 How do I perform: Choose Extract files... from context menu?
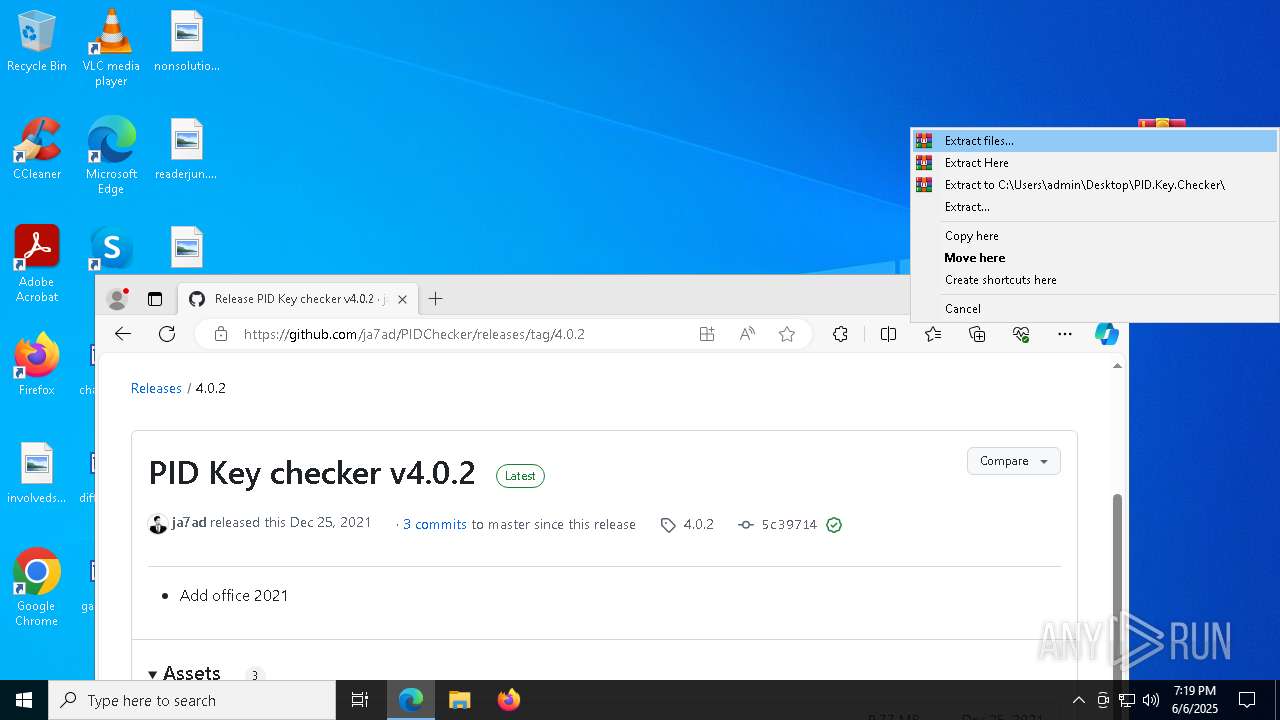tap(1095, 141)
